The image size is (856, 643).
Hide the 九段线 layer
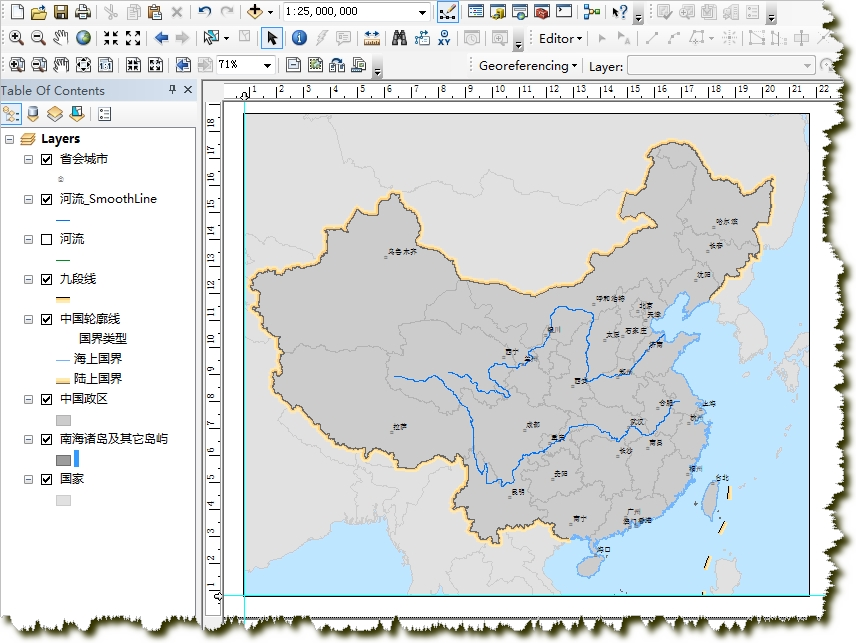point(46,279)
